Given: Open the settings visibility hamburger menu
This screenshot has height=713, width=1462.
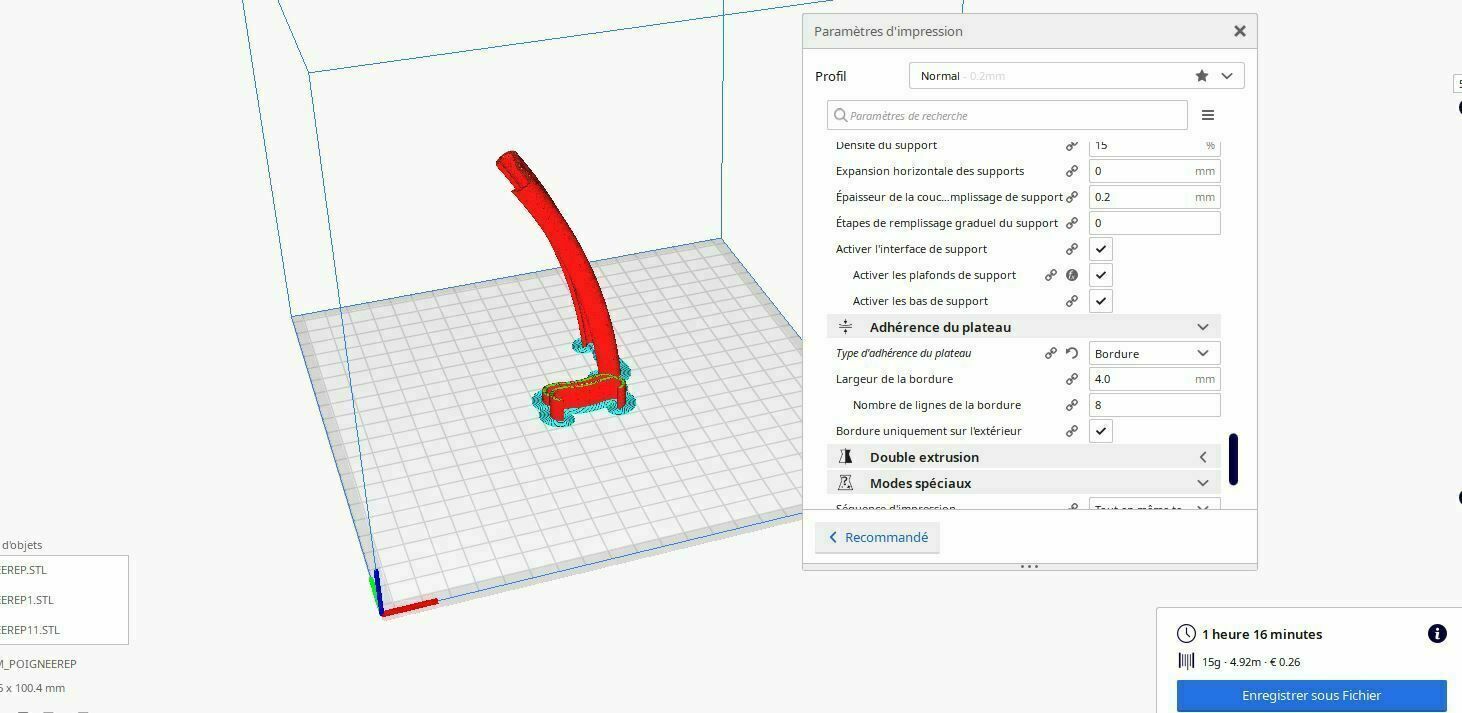Looking at the screenshot, I should (1208, 115).
